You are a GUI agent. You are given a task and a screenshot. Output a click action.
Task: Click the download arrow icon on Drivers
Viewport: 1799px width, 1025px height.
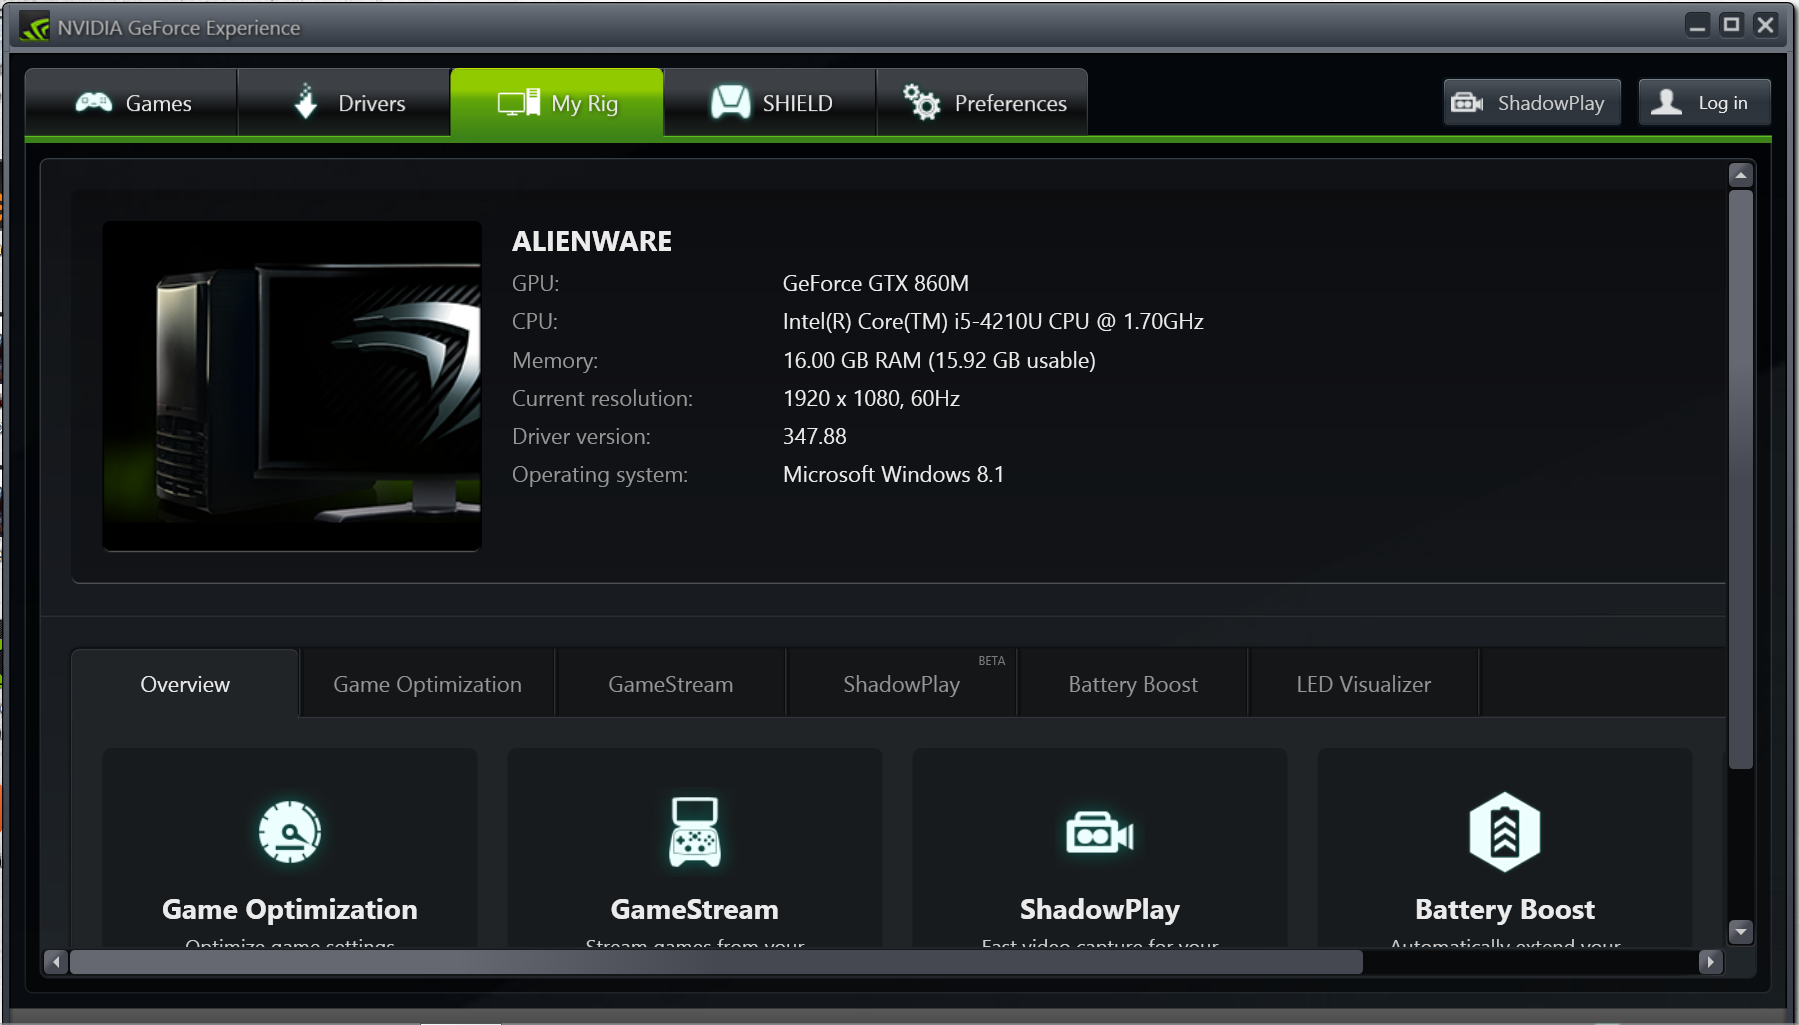(306, 101)
